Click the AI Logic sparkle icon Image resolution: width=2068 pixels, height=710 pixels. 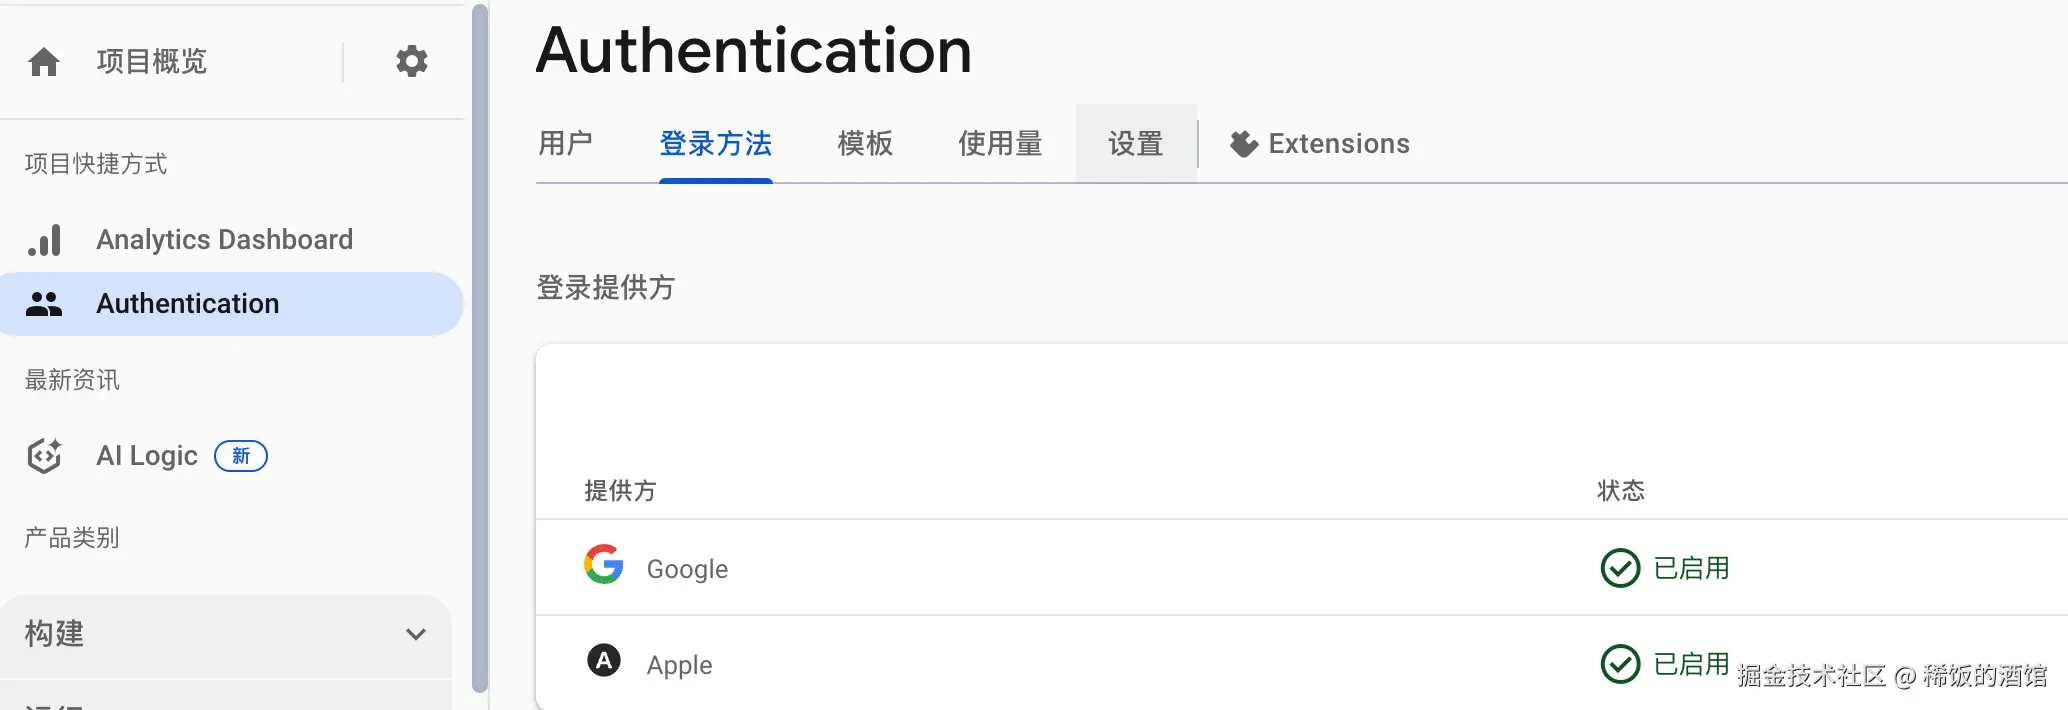44,456
